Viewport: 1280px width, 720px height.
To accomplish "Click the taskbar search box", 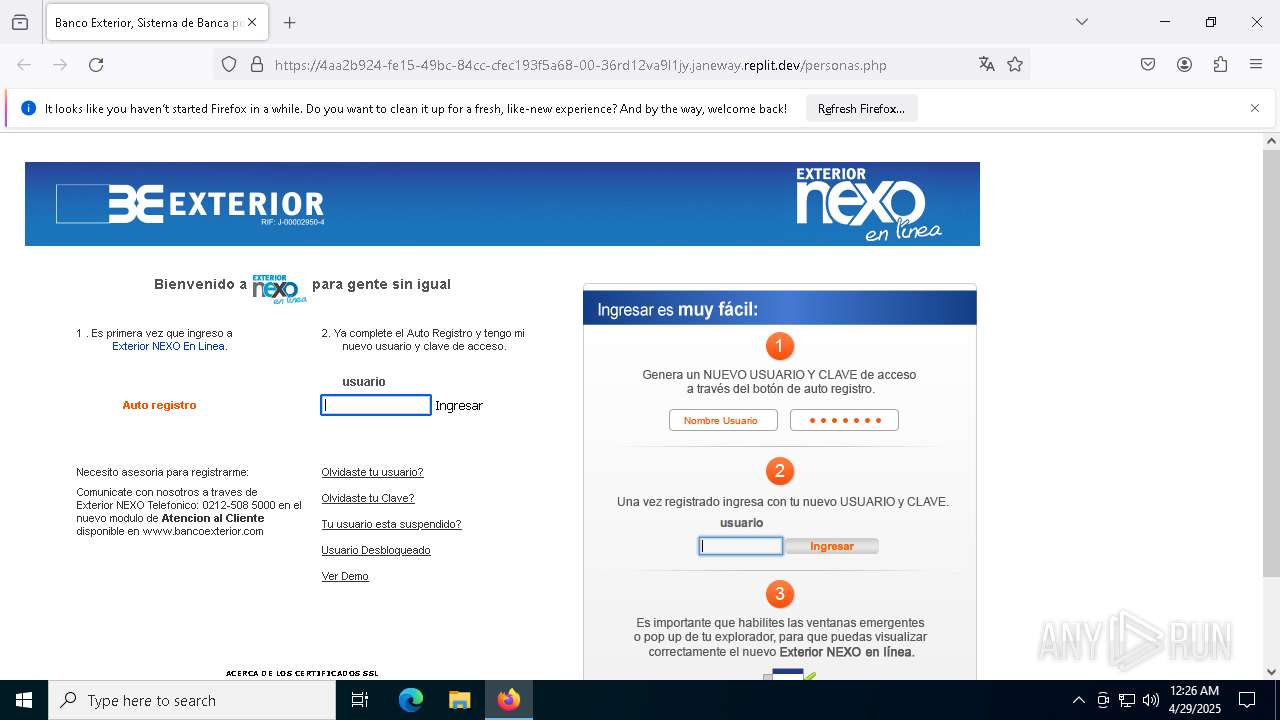I will pos(192,700).
